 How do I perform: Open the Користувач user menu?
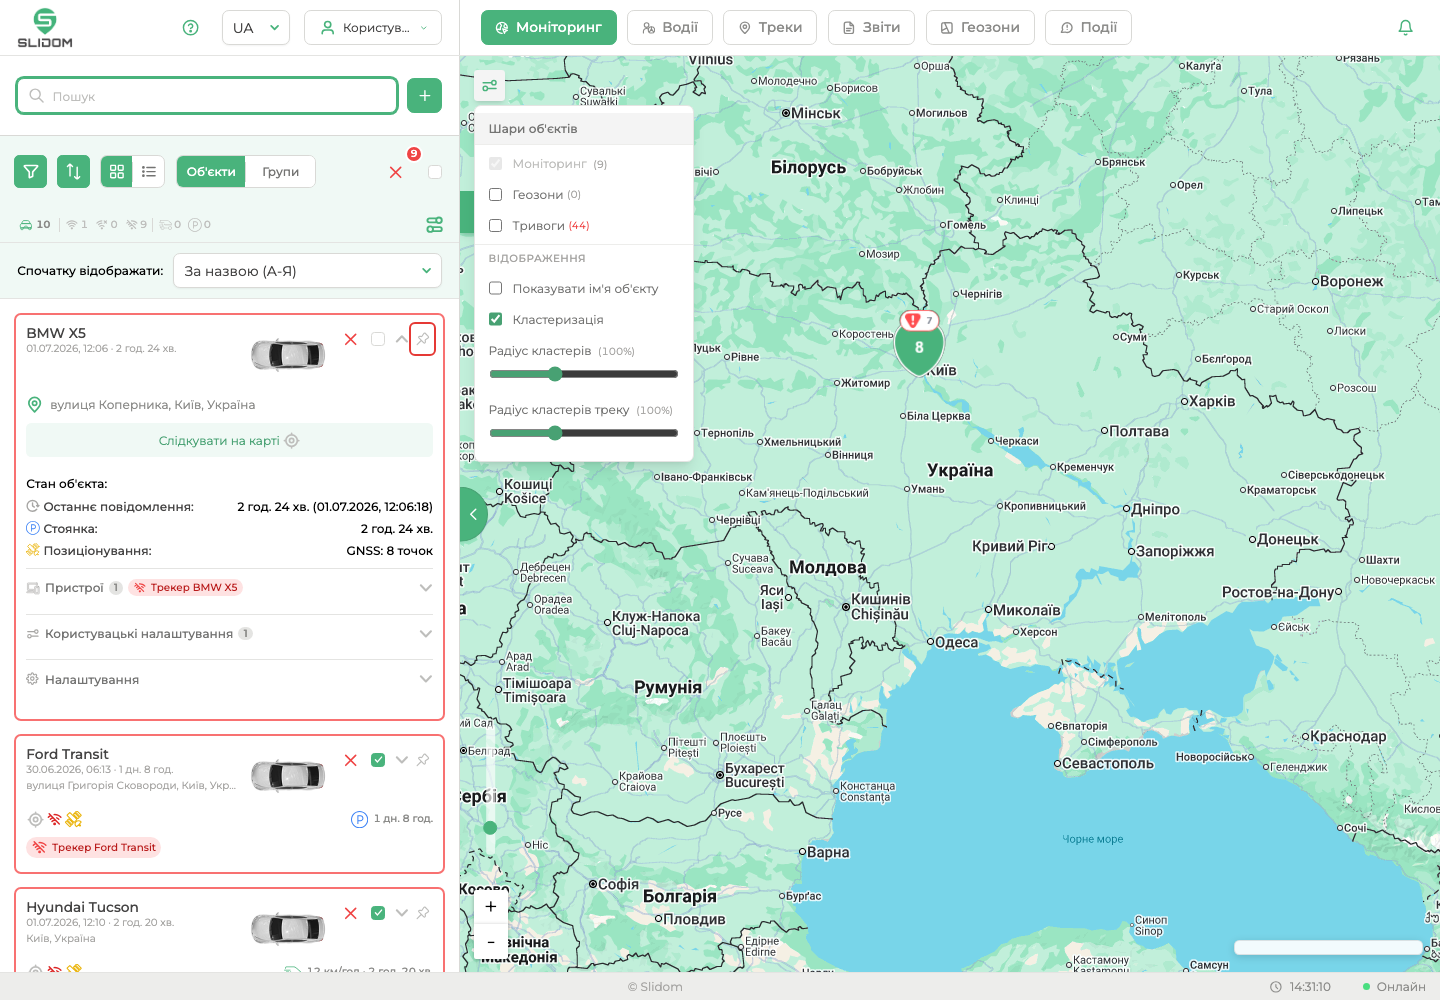pyautogui.click(x=373, y=28)
